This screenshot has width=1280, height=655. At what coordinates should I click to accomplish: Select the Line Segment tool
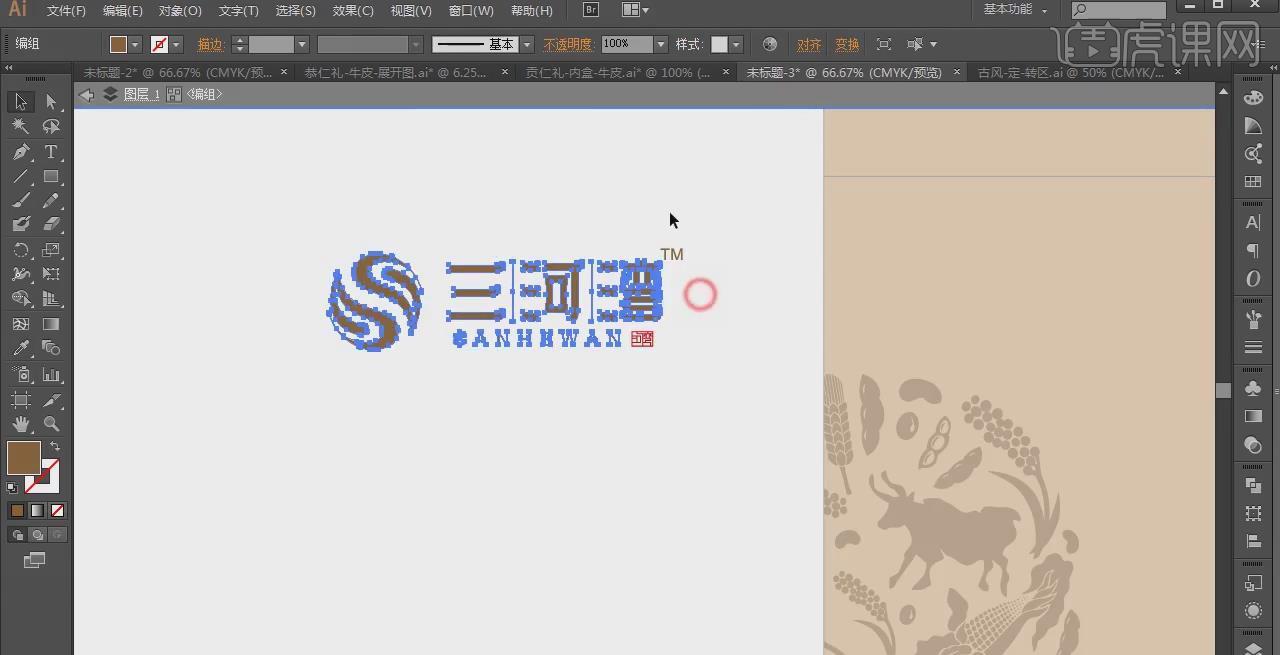pos(21,176)
